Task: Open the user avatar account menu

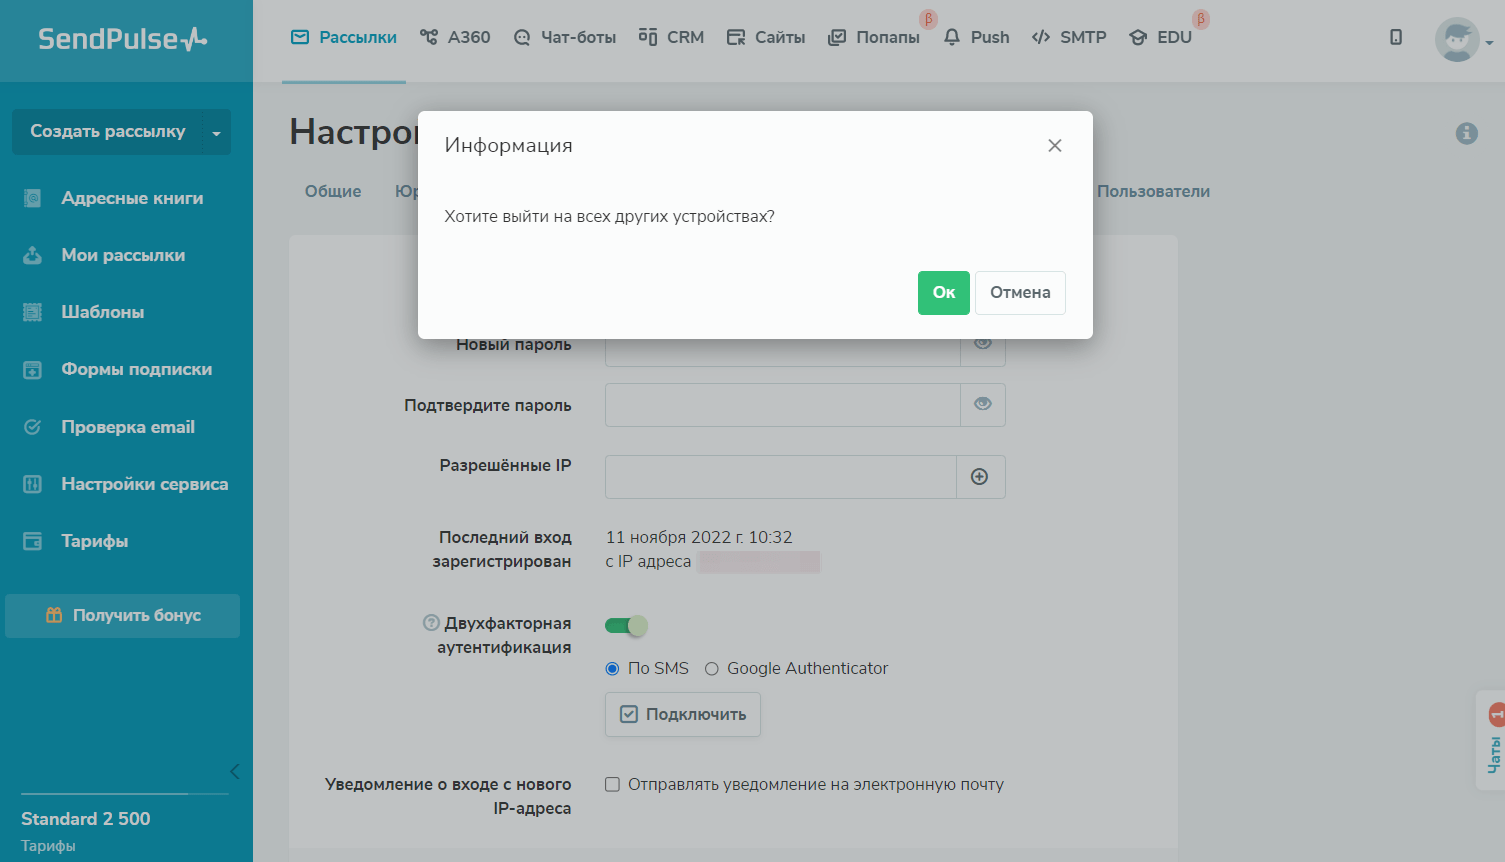Action: coord(1463,40)
